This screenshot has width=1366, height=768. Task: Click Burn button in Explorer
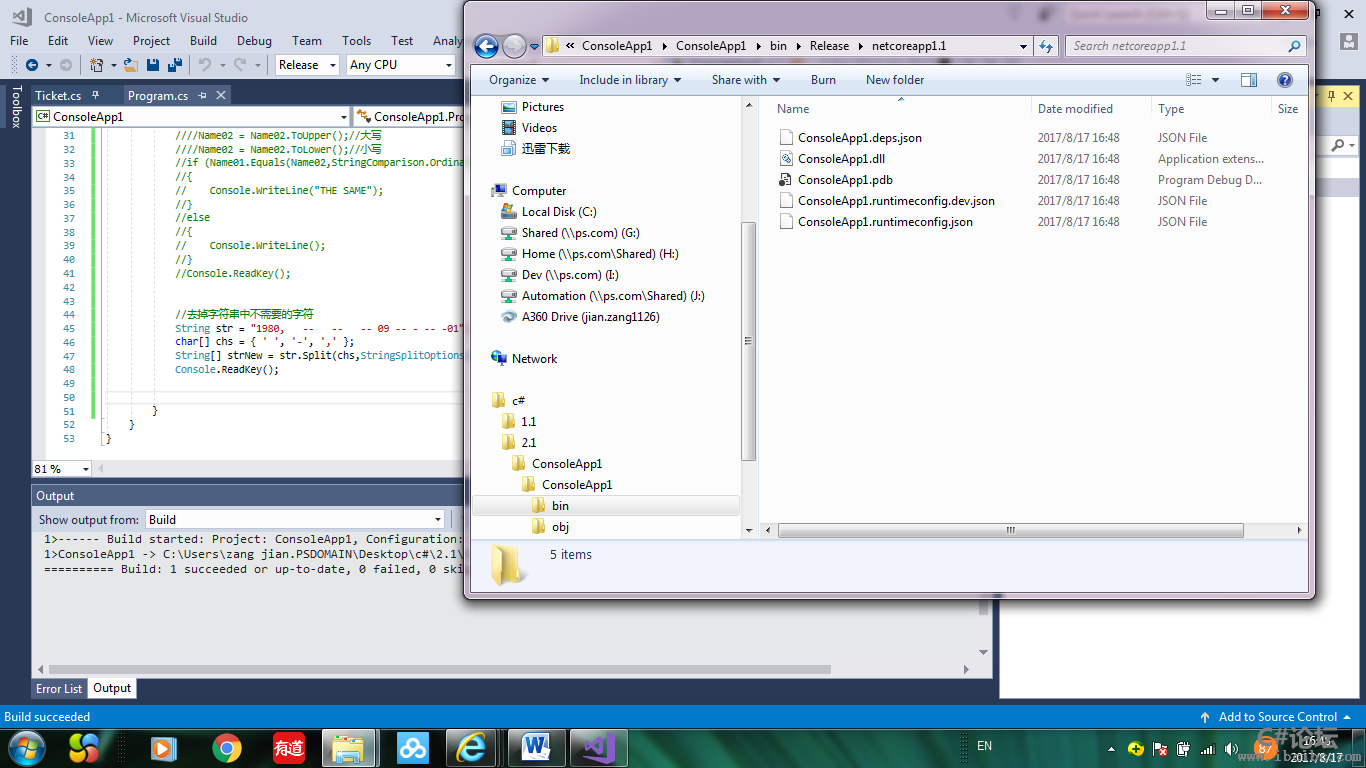click(x=823, y=80)
